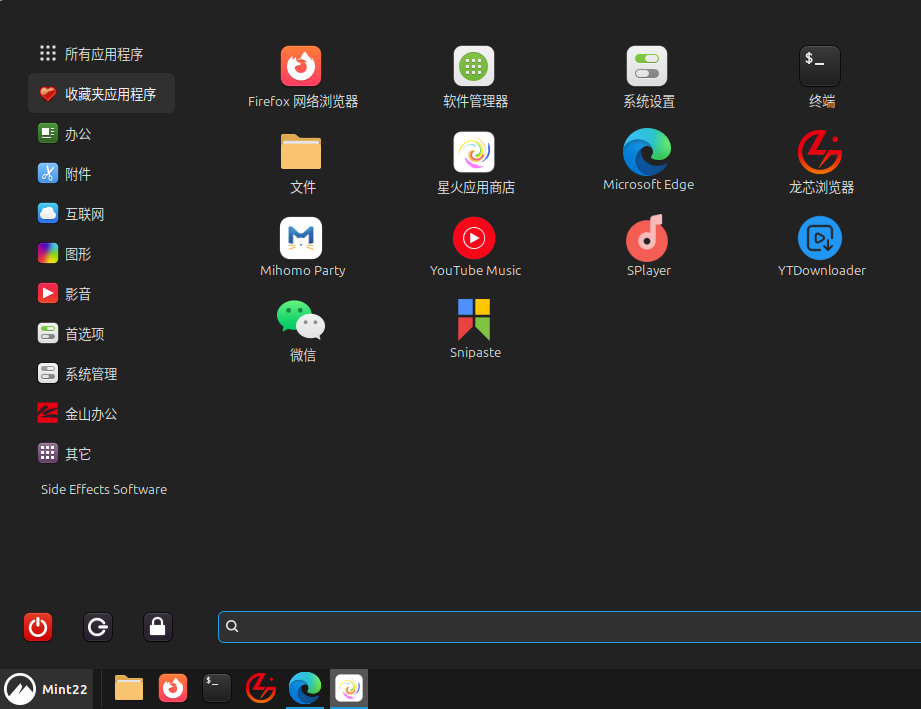Open 龙芯浏览器 from the taskbar
This screenshot has height=709, width=921.
261,688
